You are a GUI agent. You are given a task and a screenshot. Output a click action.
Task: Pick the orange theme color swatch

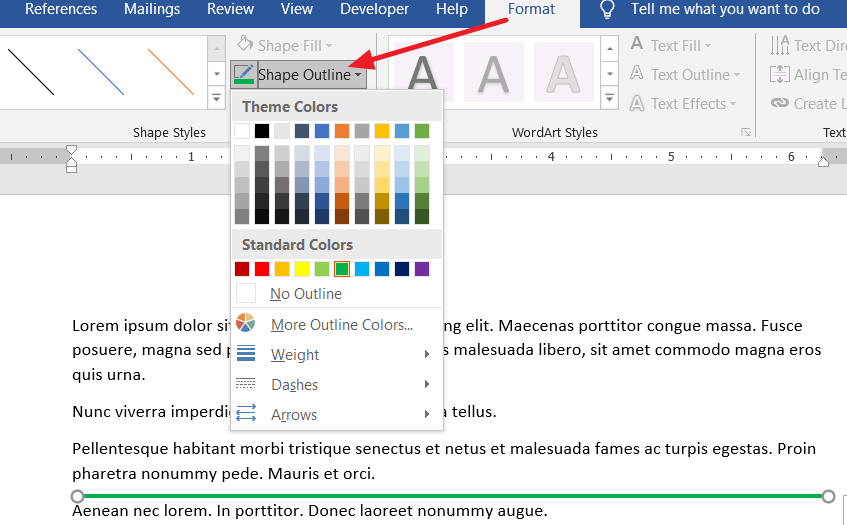(341, 131)
